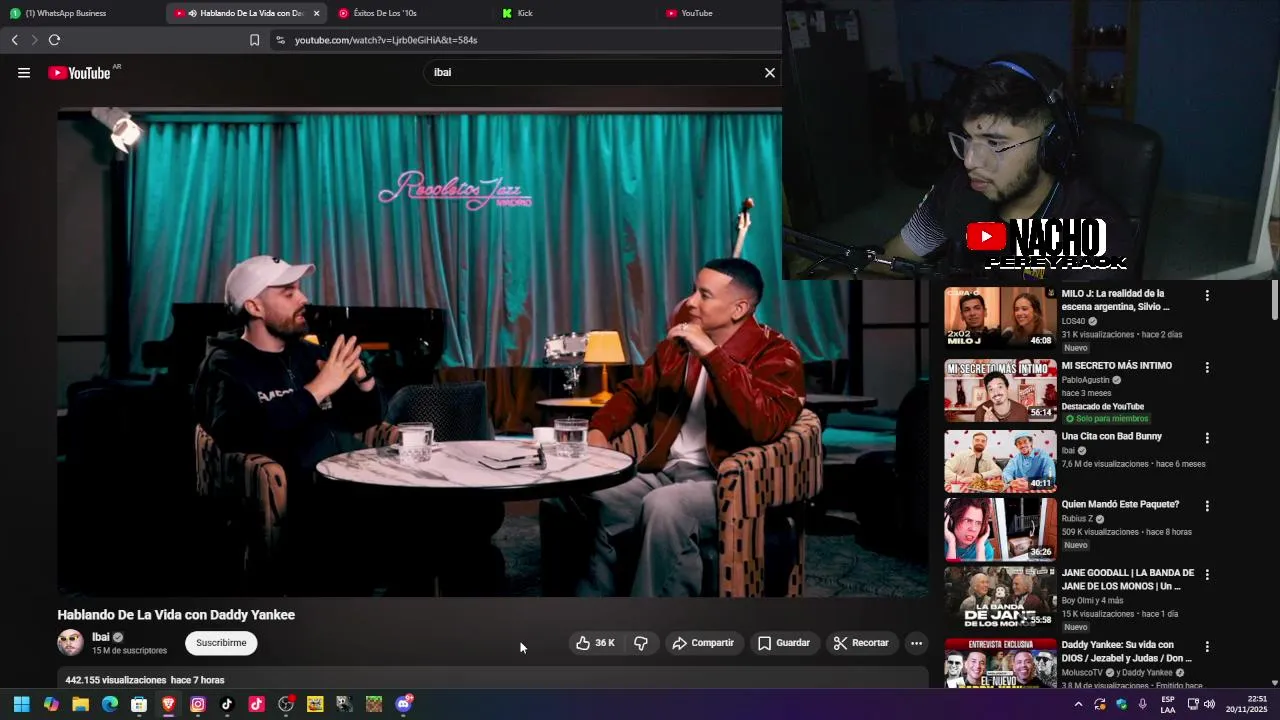Click the video title Hablando De La Vida
The height and width of the screenshot is (720, 1280).
coord(176,615)
